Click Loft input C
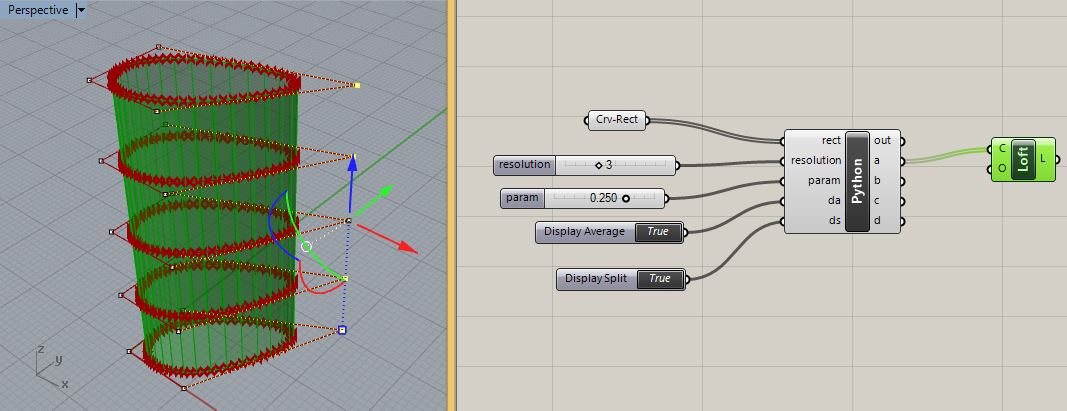This screenshot has width=1067, height=411. point(1002,148)
